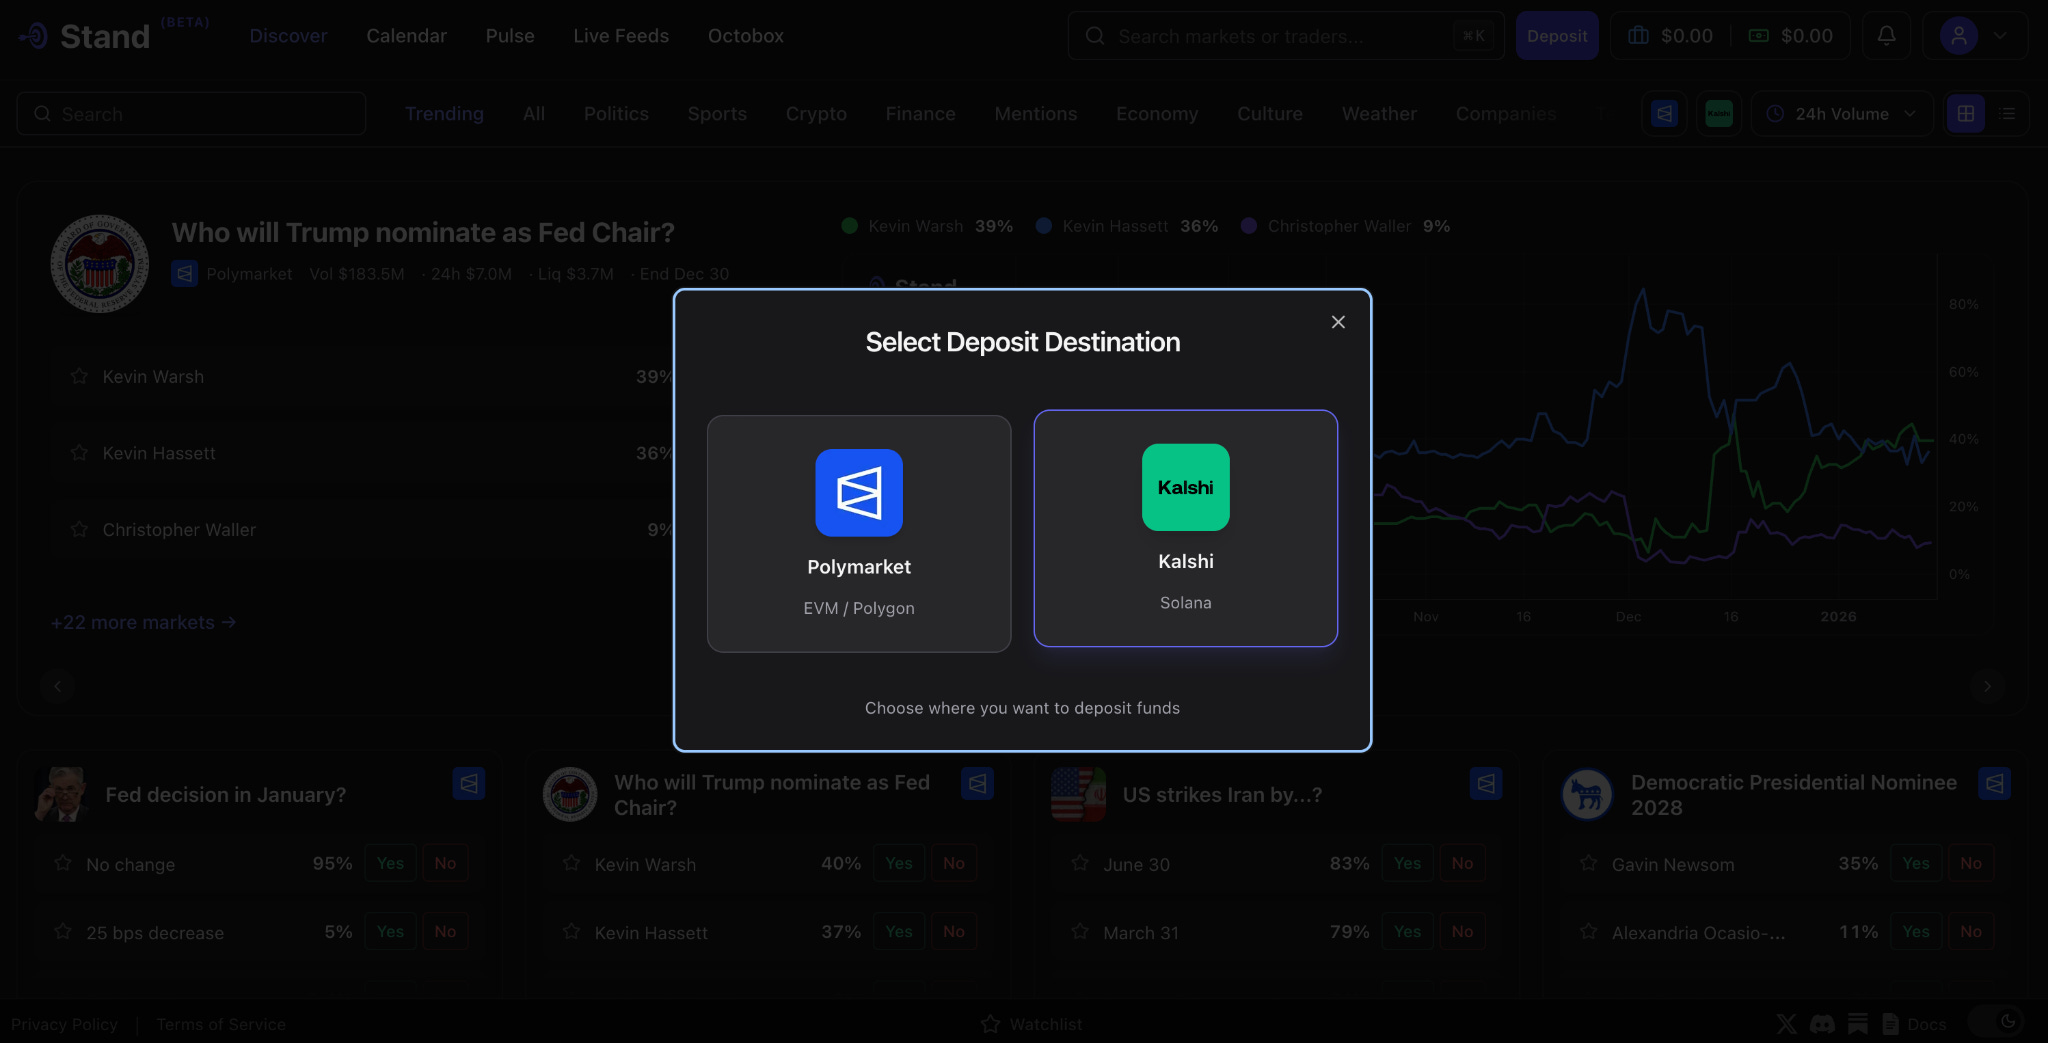Select the Politics category
Screen dimensions: 2048x1043
pyautogui.click(x=616, y=114)
